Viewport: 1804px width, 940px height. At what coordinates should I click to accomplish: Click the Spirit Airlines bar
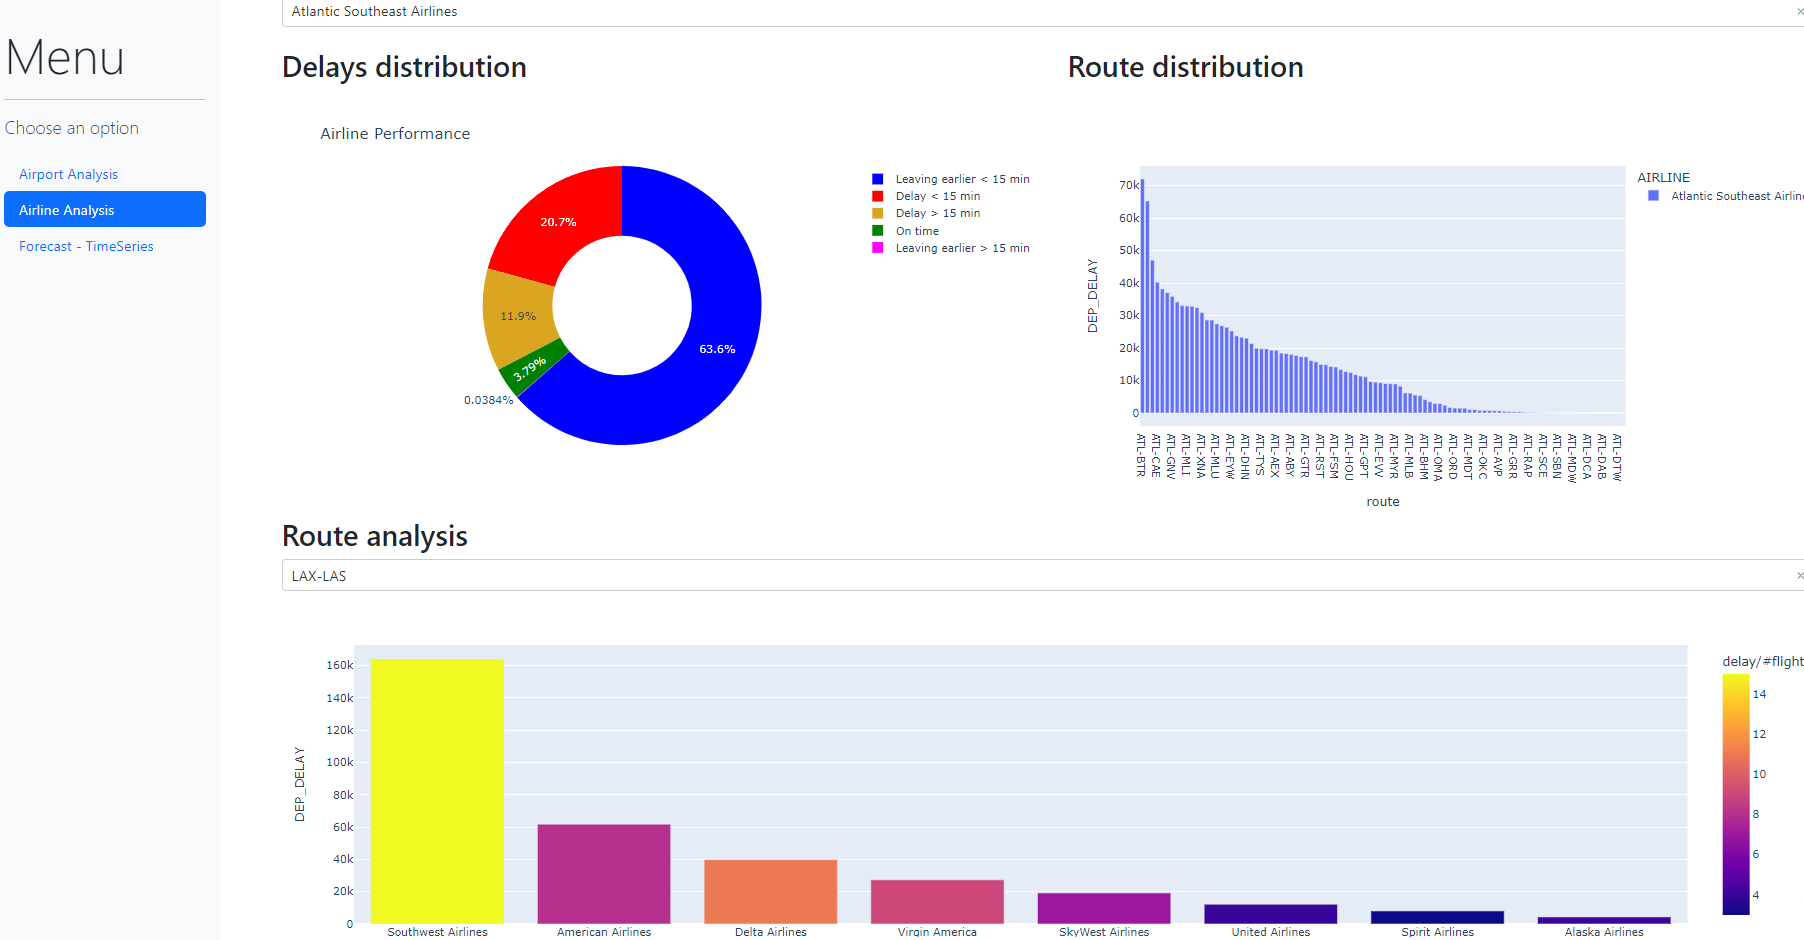click(x=1437, y=917)
